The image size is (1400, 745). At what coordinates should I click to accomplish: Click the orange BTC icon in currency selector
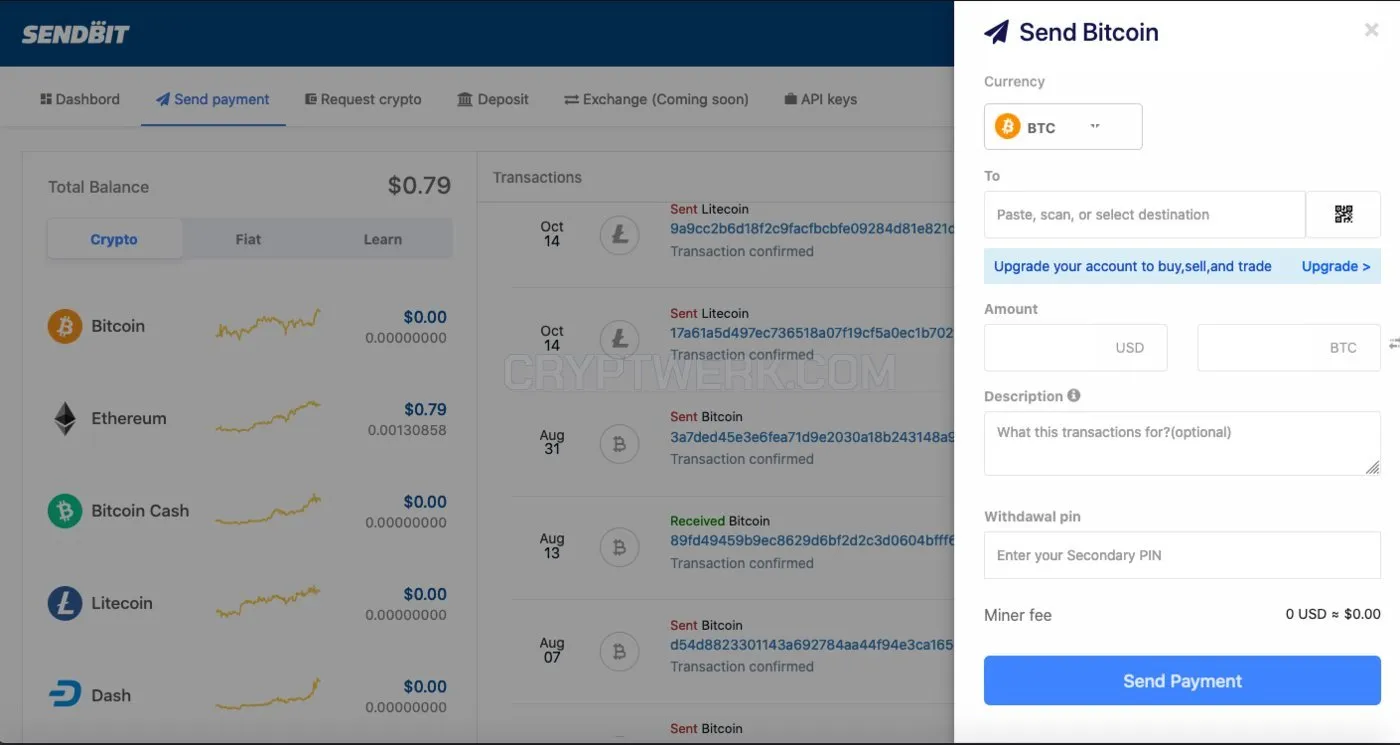point(1007,127)
